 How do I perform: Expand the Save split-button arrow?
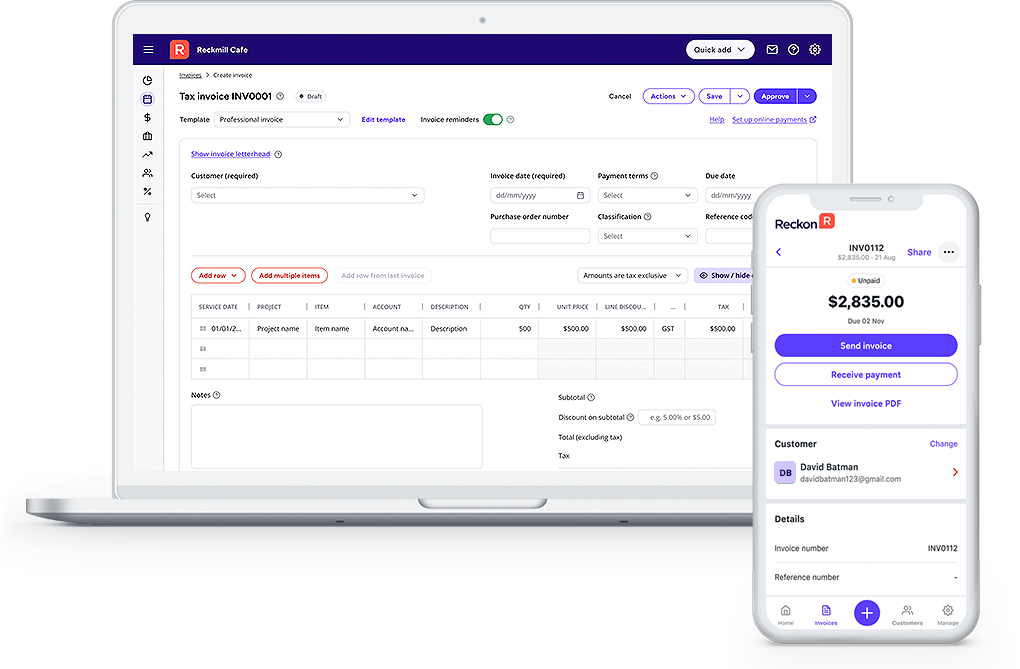tap(740, 96)
